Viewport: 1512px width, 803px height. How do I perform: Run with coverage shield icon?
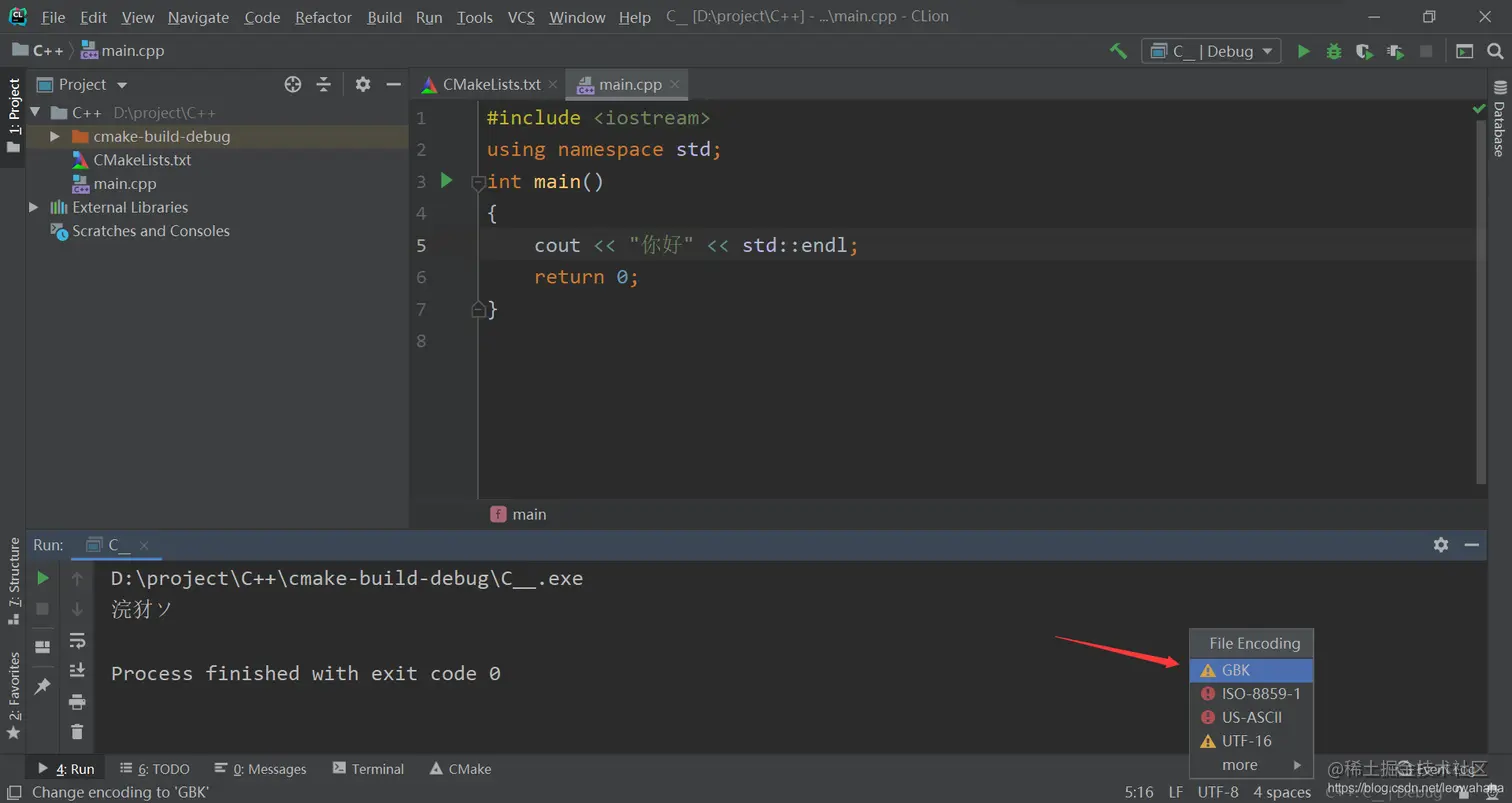click(x=1364, y=51)
